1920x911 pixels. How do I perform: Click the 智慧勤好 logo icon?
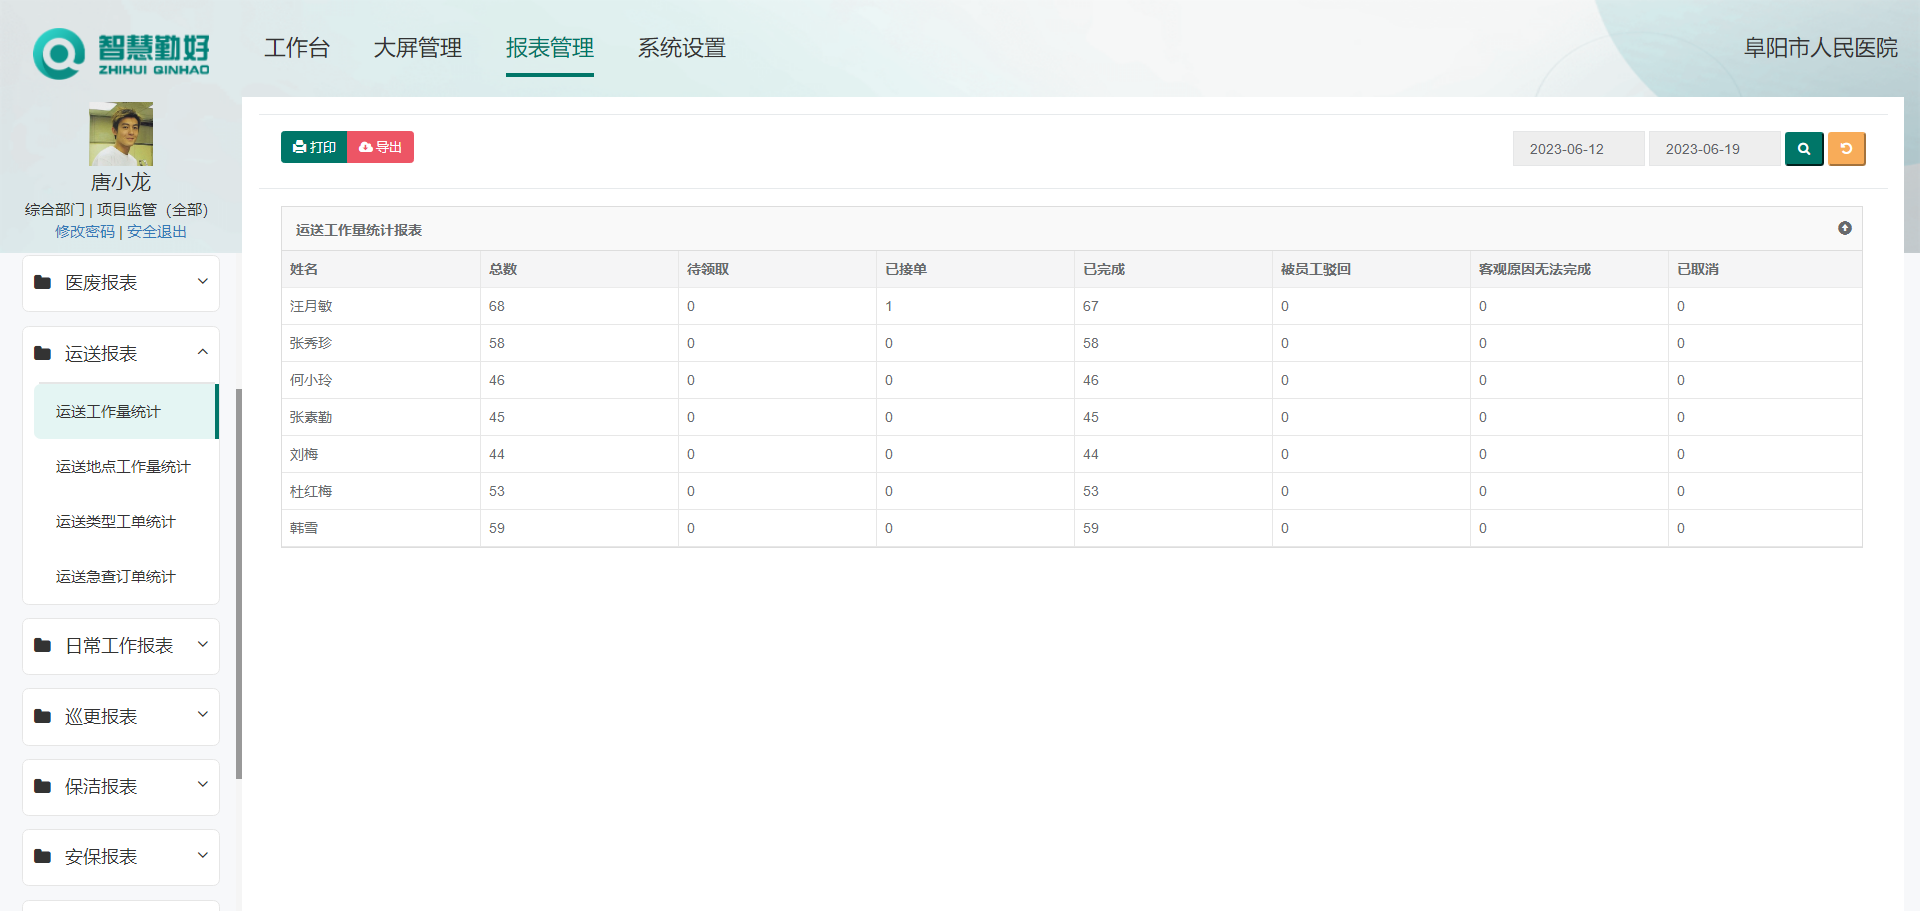pyautogui.click(x=58, y=54)
